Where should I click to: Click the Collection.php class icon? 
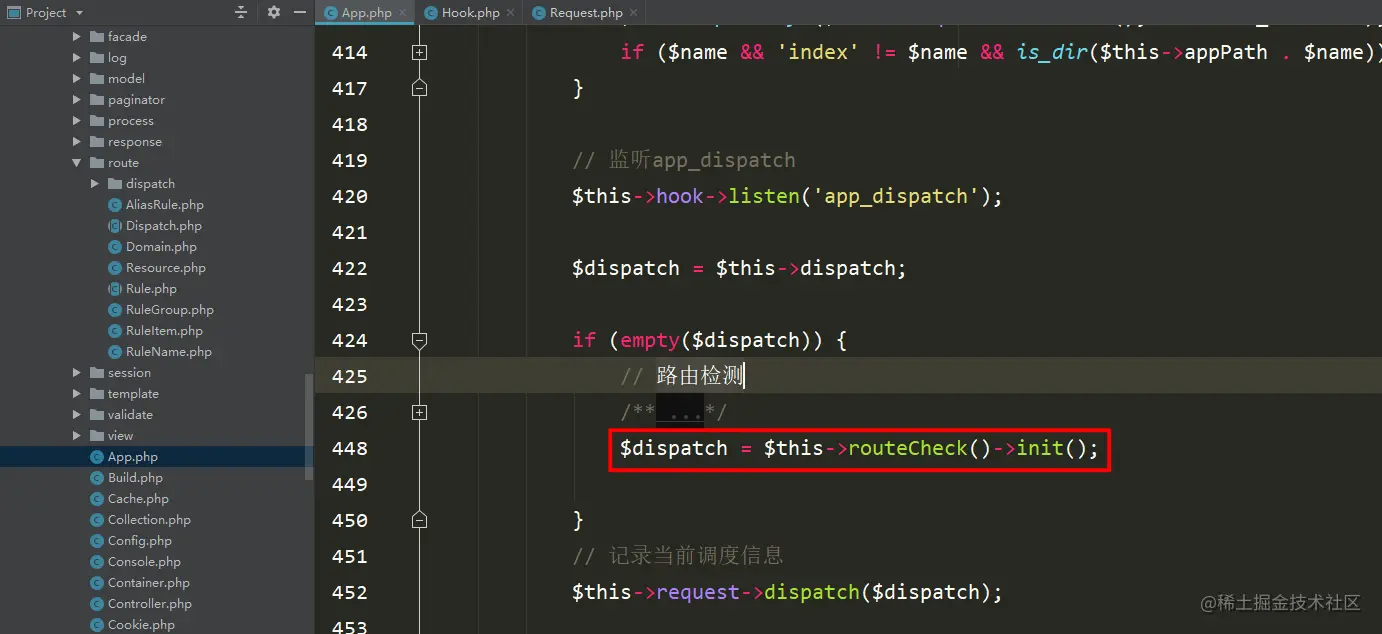97,520
